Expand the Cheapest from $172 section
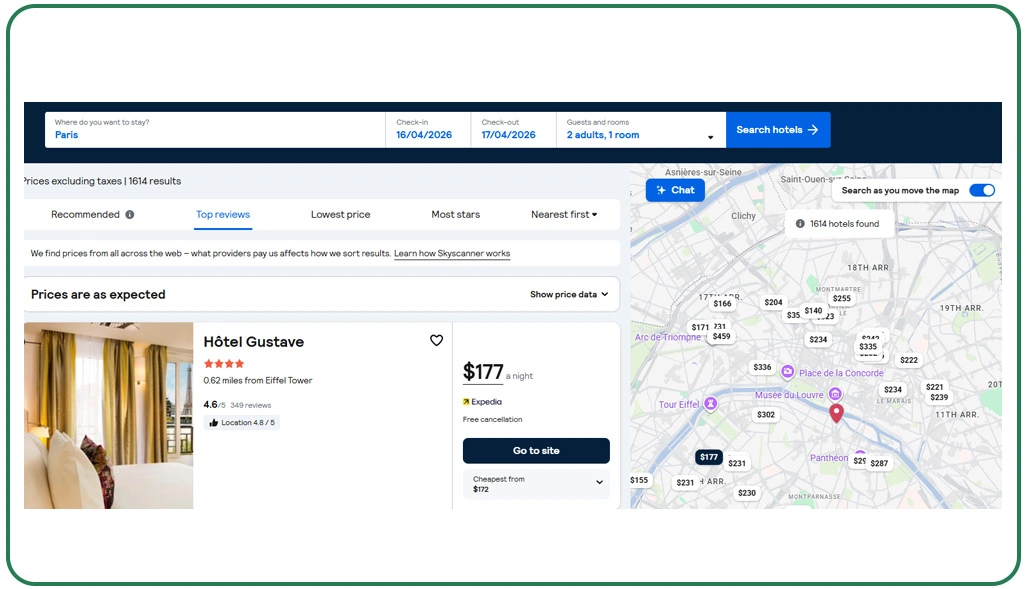1026x589 pixels. coord(536,483)
